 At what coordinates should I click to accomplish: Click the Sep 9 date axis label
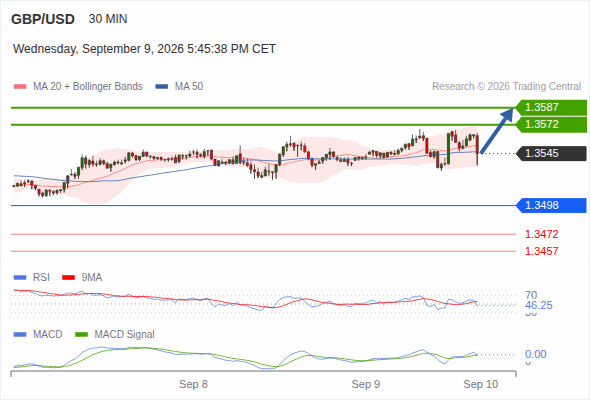(366, 384)
